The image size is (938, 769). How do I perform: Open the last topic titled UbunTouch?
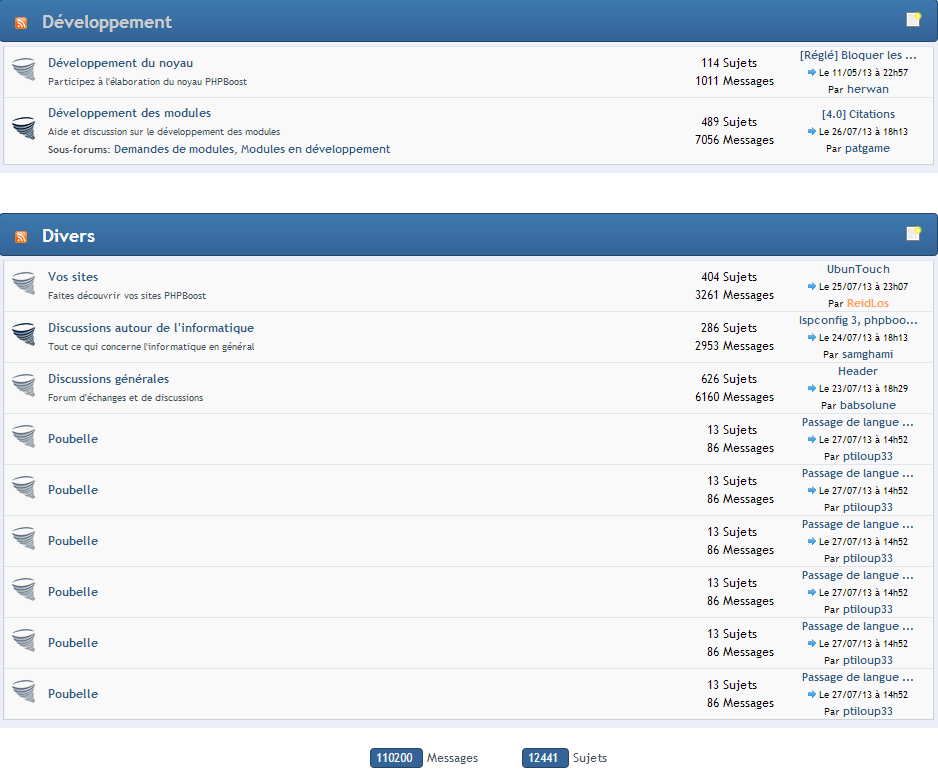click(858, 269)
